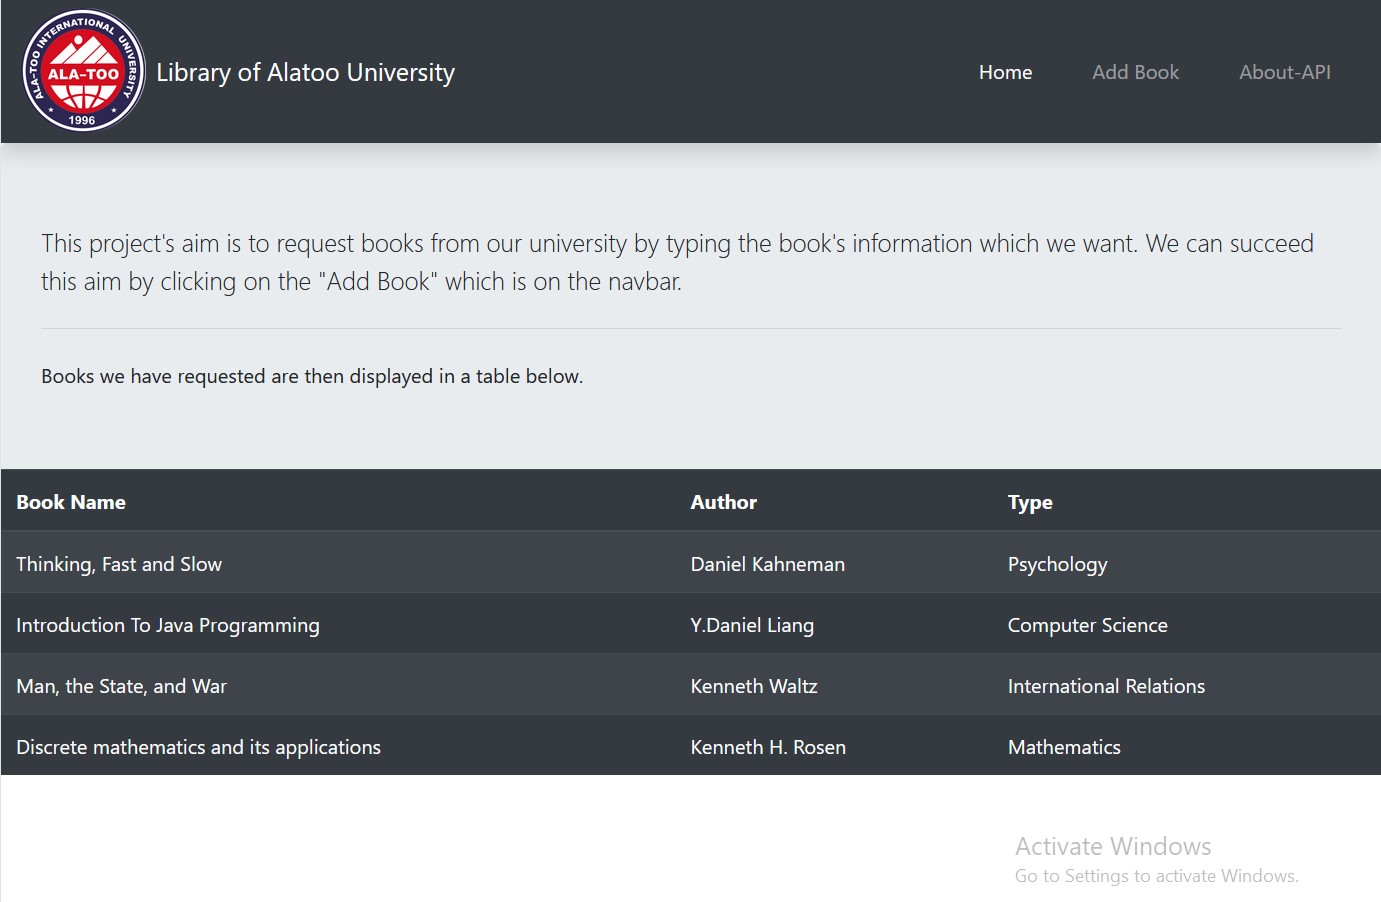Select the Thinking, Fast and Slow row

[x=119, y=564]
